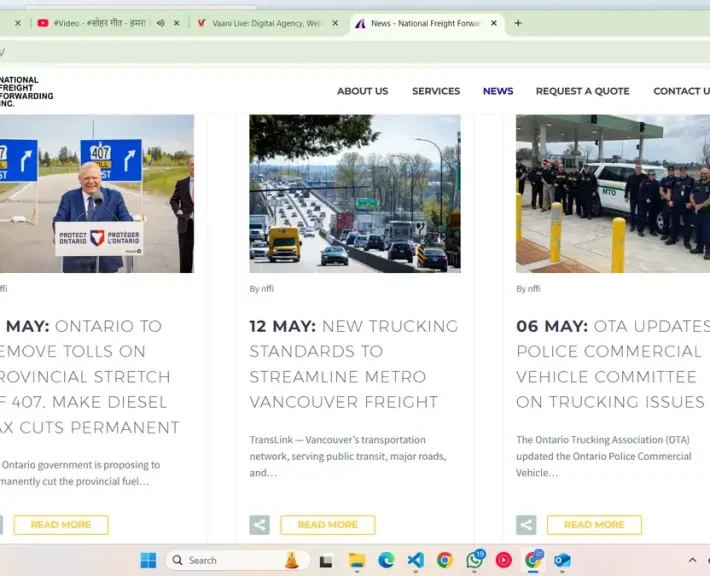The width and height of the screenshot is (710, 576).
Task: Close the YouTube #Video tab
Action: tap(177, 23)
